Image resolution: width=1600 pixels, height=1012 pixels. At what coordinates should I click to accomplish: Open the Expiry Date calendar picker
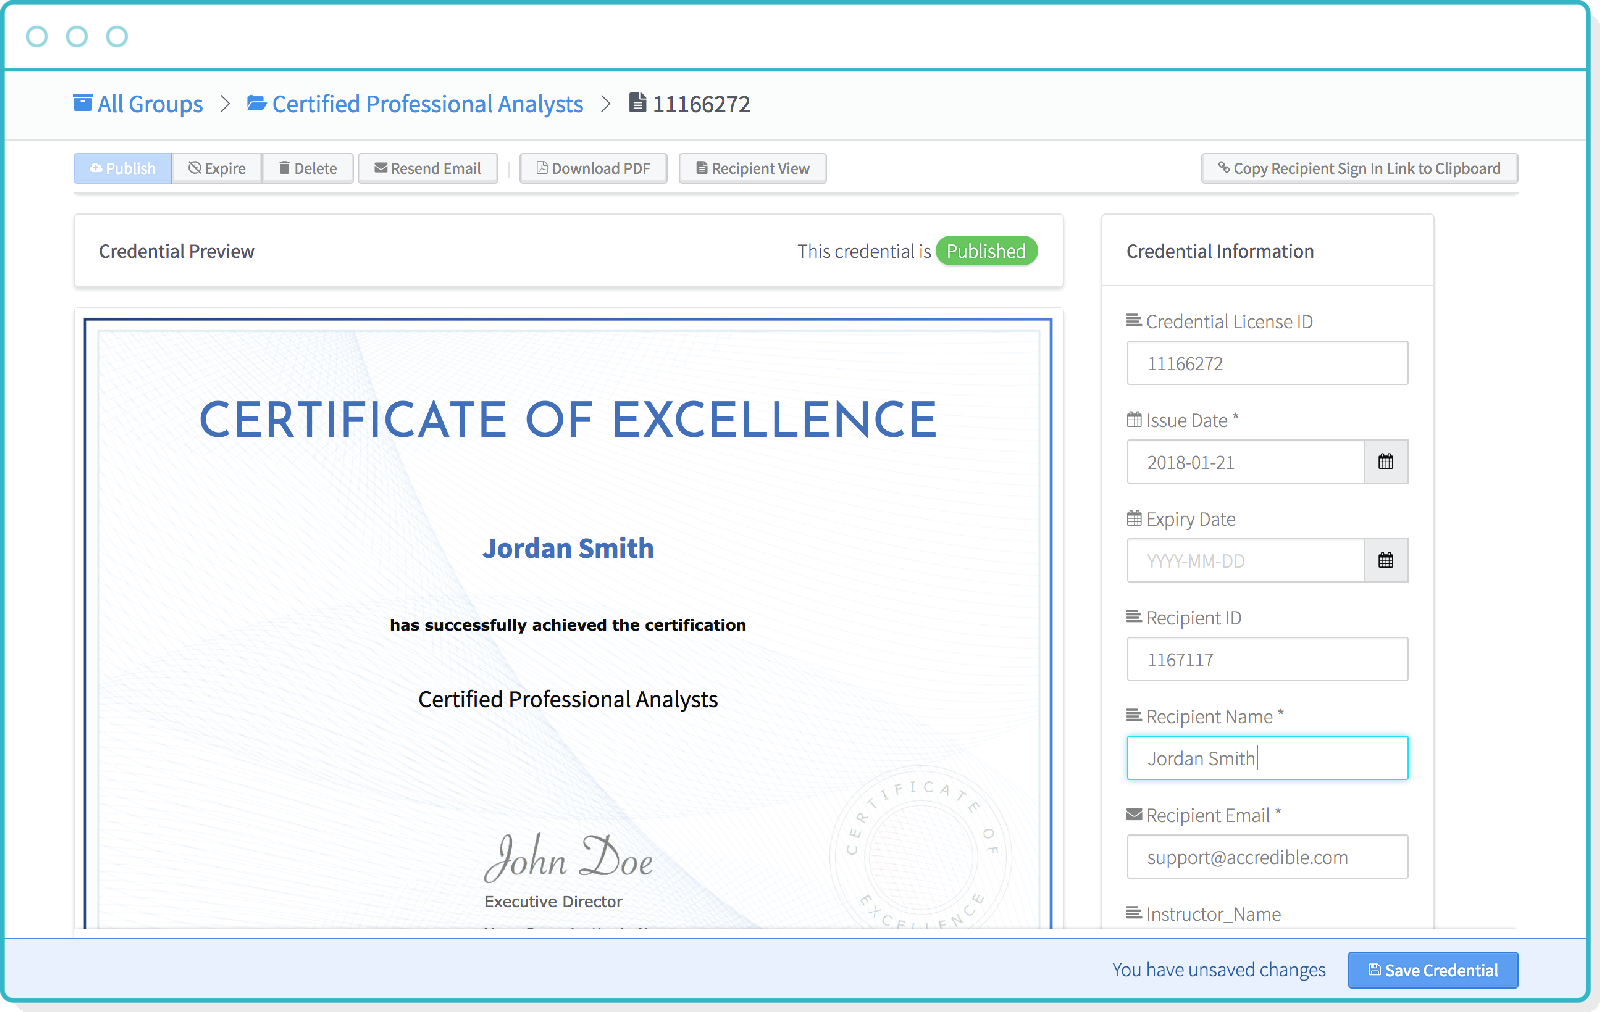[x=1385, y=561]
